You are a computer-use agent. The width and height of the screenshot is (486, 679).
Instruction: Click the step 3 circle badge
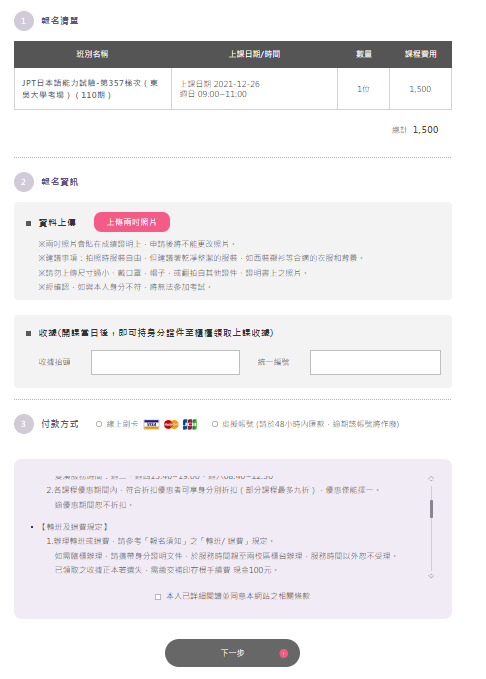[x=24, y=424]
